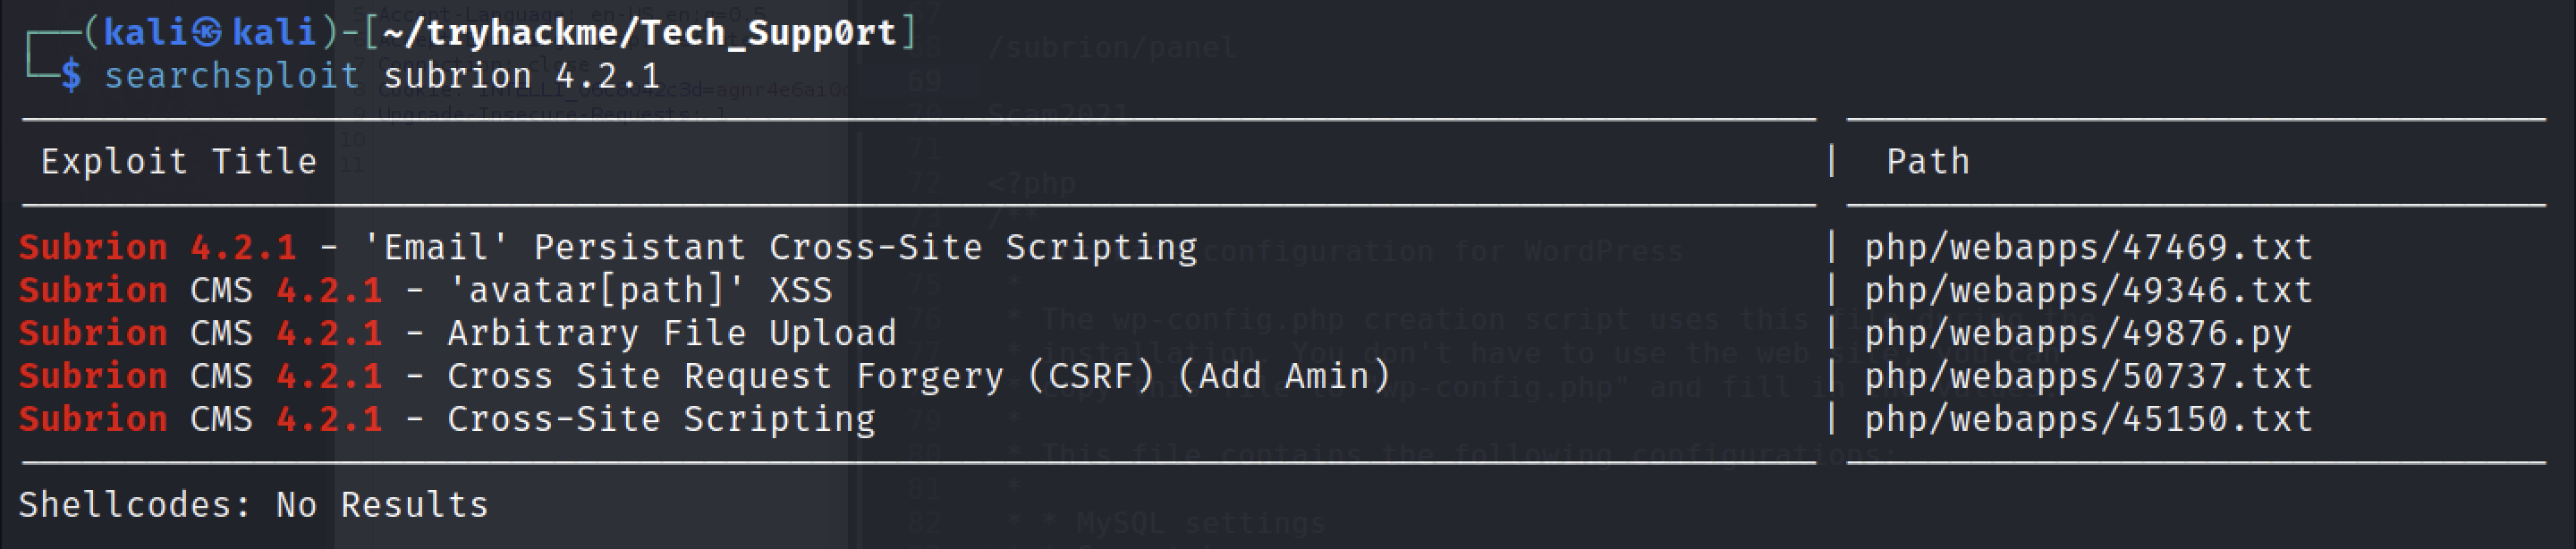Screen dimensions: 2576x549
Task: Click path php/webapps/49346.txt
Action: (2089, 290)
